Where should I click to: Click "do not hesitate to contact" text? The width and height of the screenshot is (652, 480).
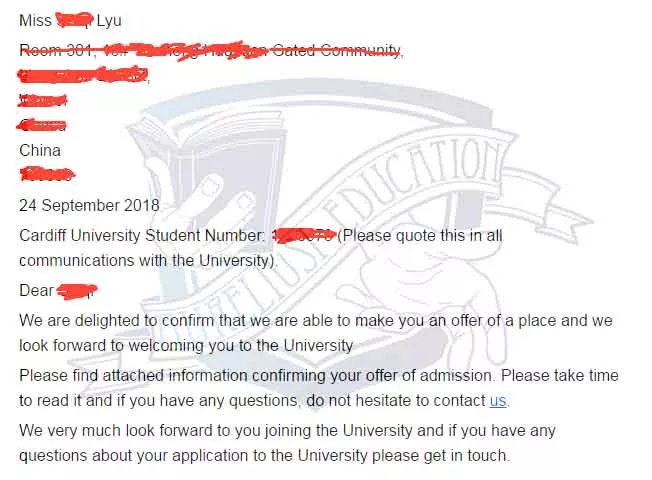coord(396,401)
